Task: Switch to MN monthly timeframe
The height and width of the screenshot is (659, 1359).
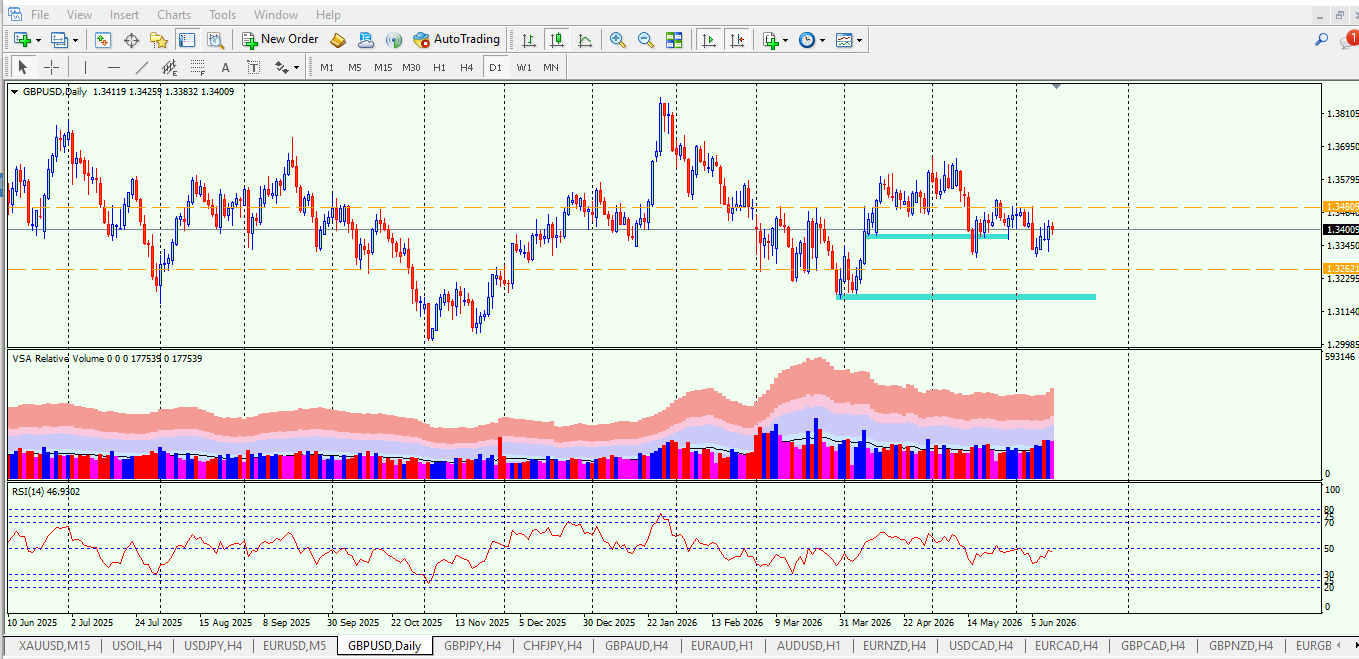Action: click(551, 67)
